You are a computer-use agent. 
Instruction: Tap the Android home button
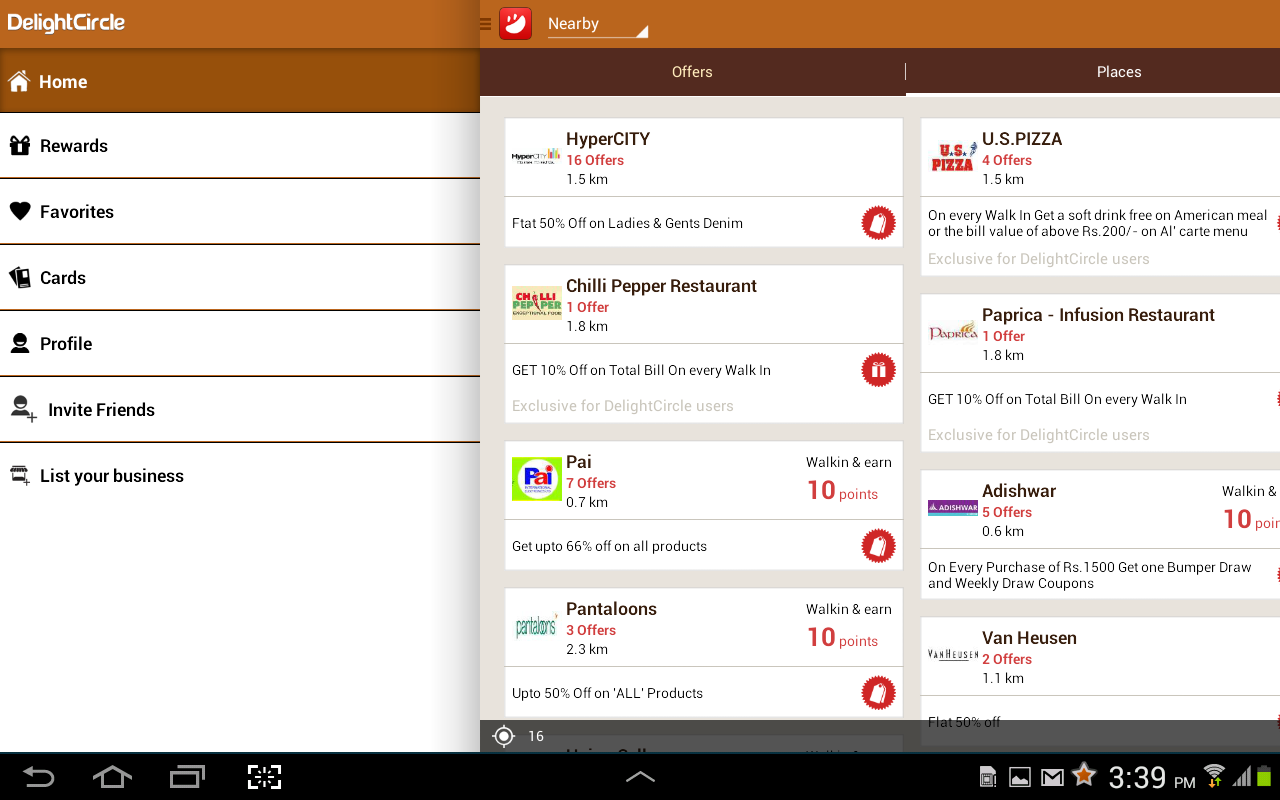point(112,777)
